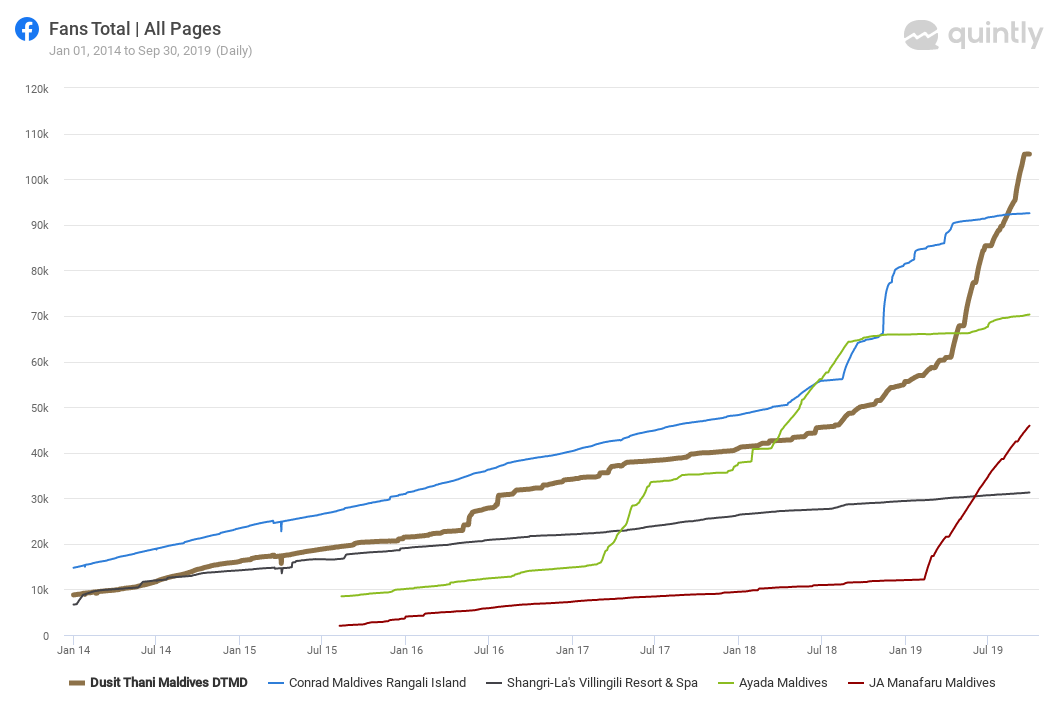Click the end point of the dark red JA Manafaru line

pos(1029,426)
